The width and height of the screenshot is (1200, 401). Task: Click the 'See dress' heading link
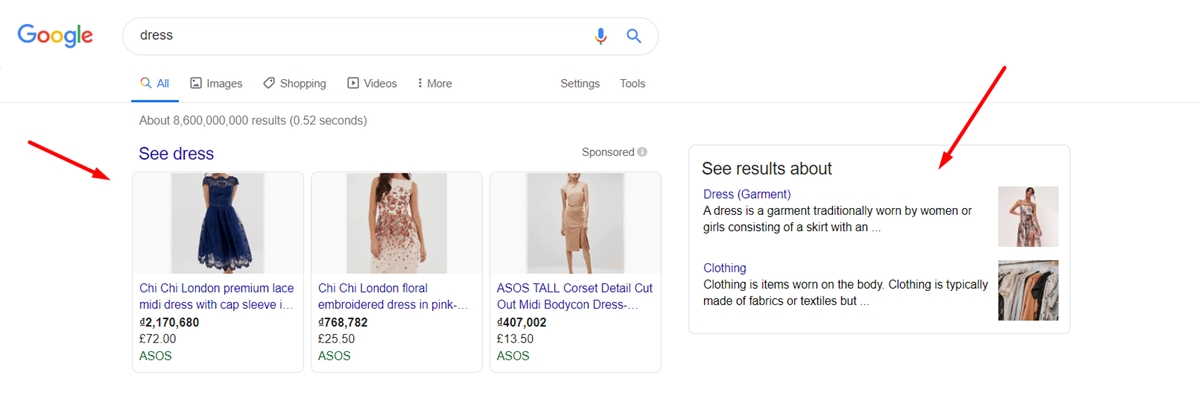point(176,154)
